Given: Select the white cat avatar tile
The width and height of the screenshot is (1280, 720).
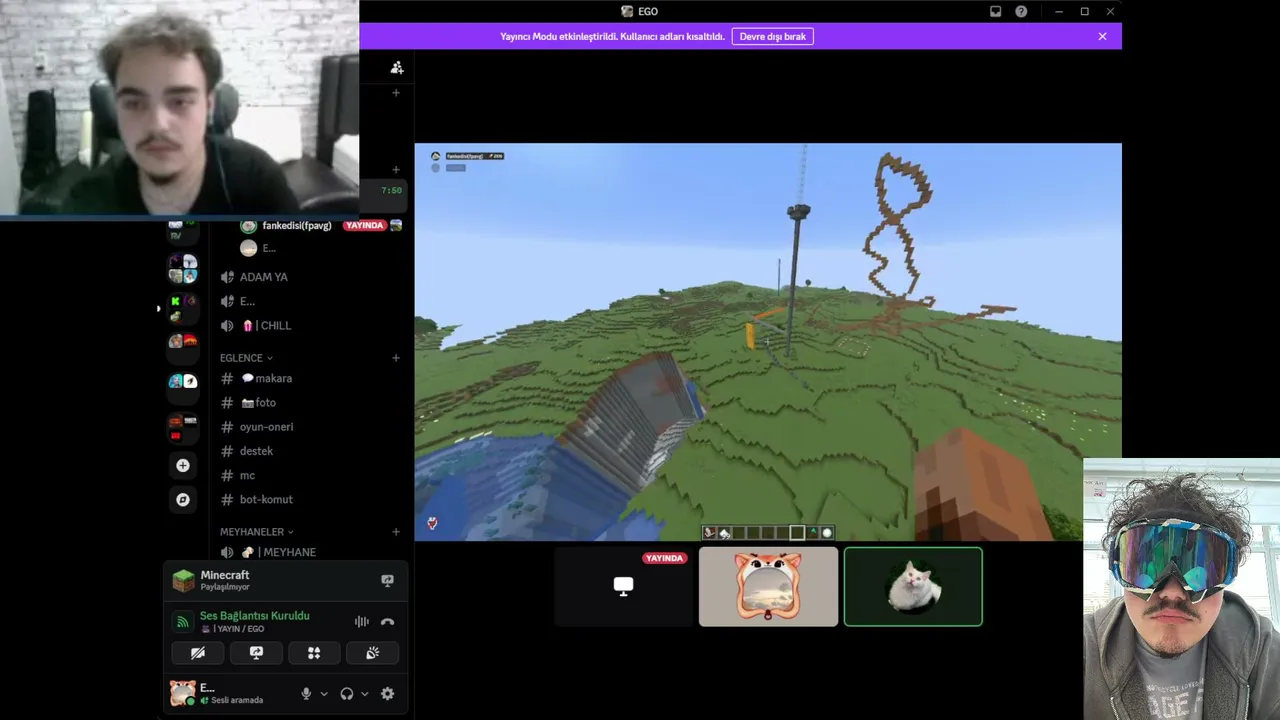Looking at the screenshot, I should point(913,587).
